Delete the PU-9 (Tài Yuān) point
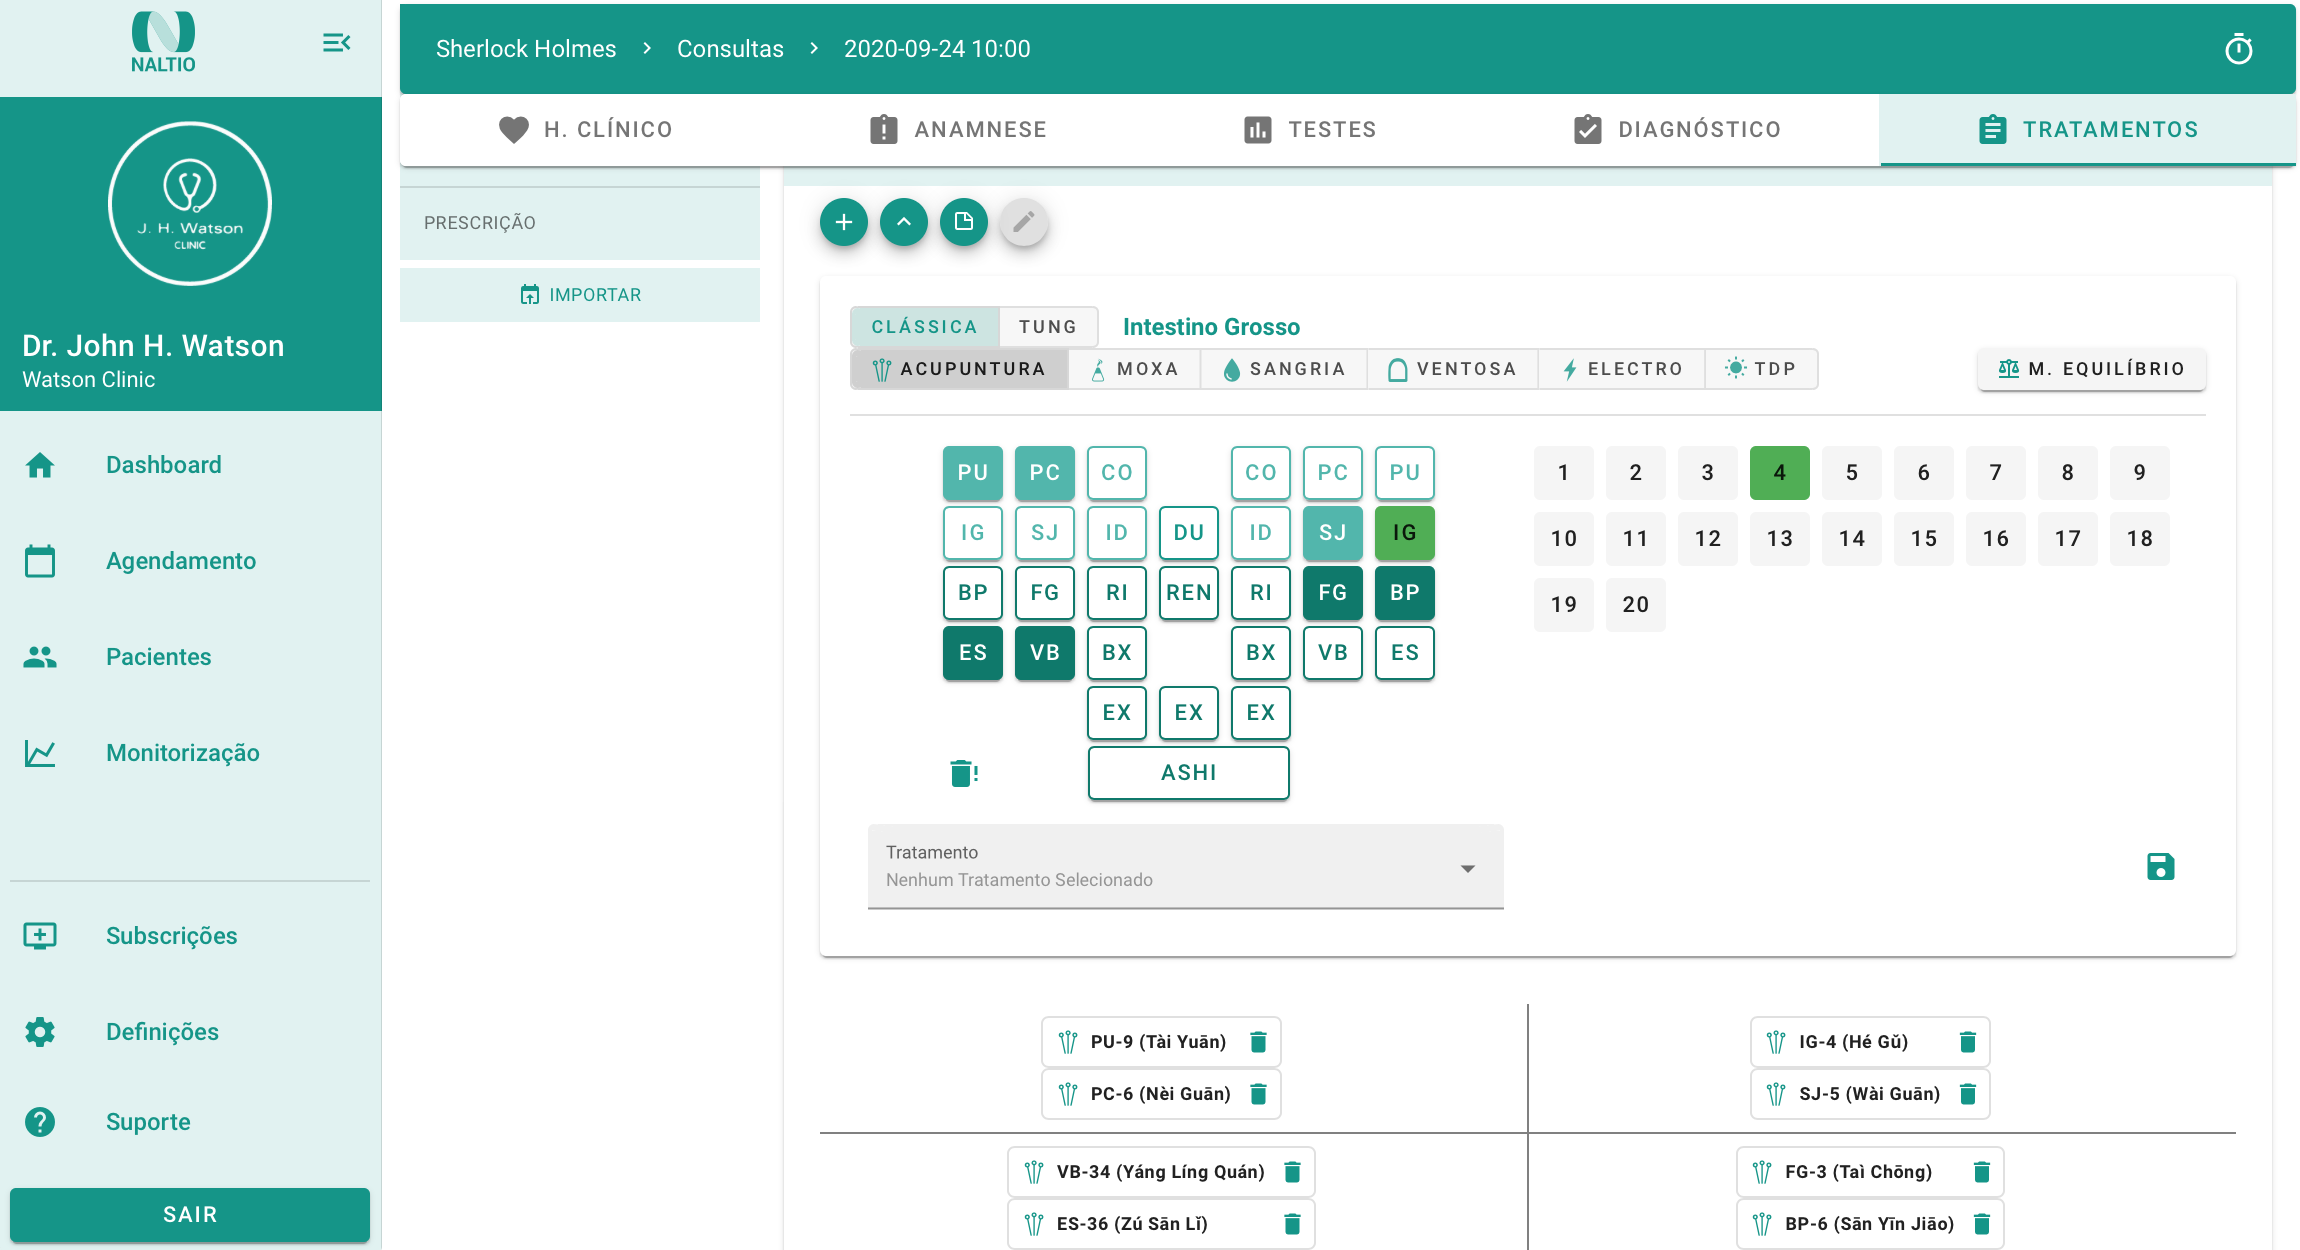2300x1250 pixels. coord(1258,1042)
